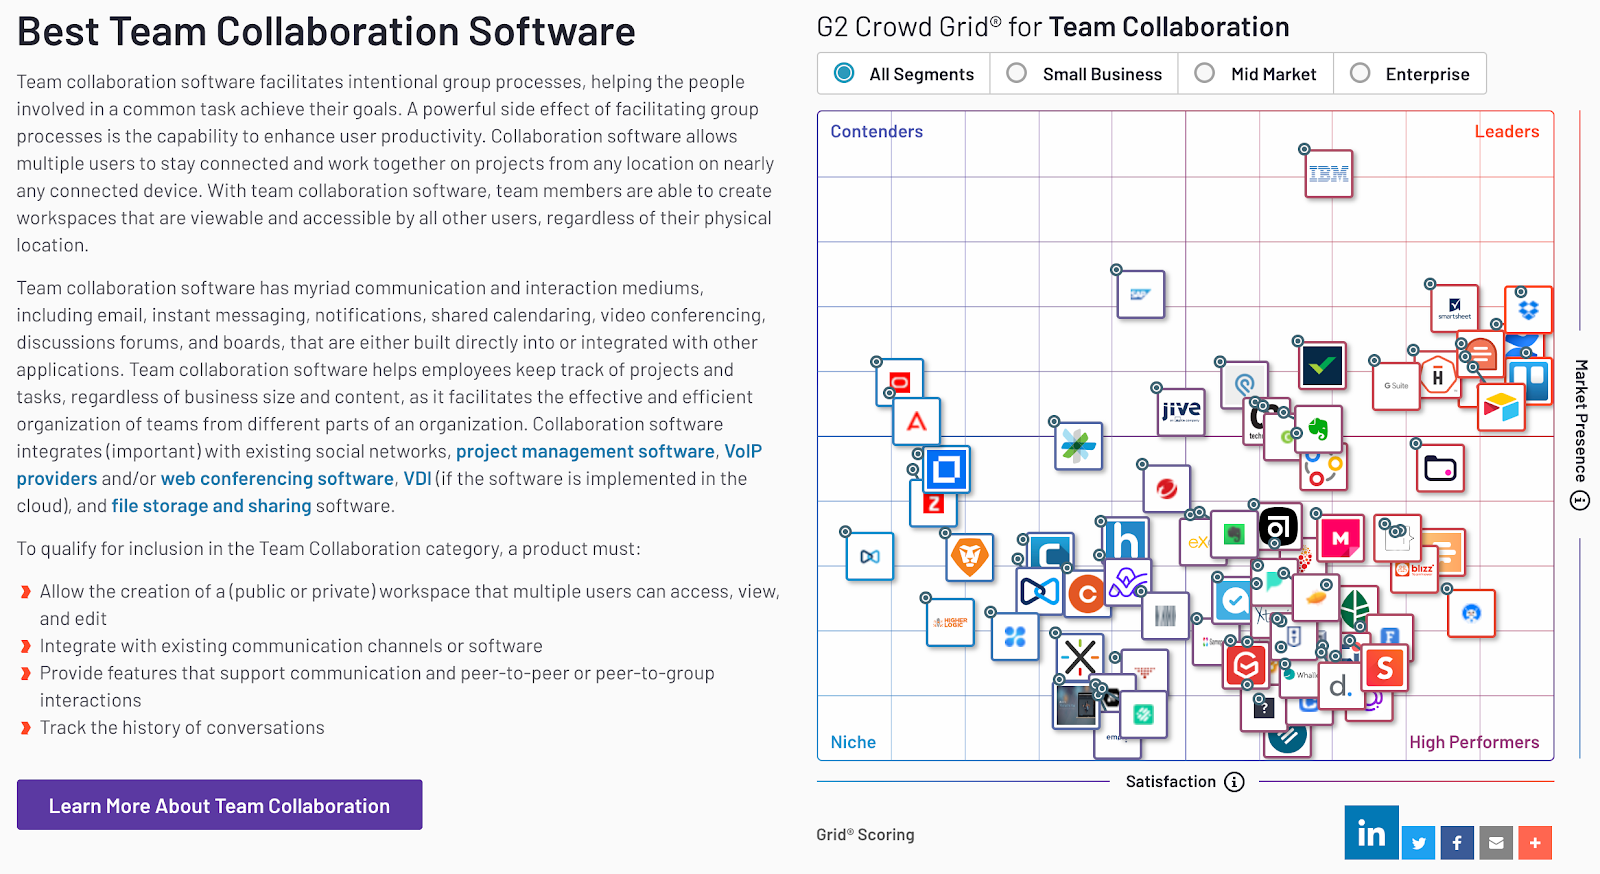Click the Best Team Collaboration Software heading
The width and height of the screenshot is (1600, 874).
point(326,32)
